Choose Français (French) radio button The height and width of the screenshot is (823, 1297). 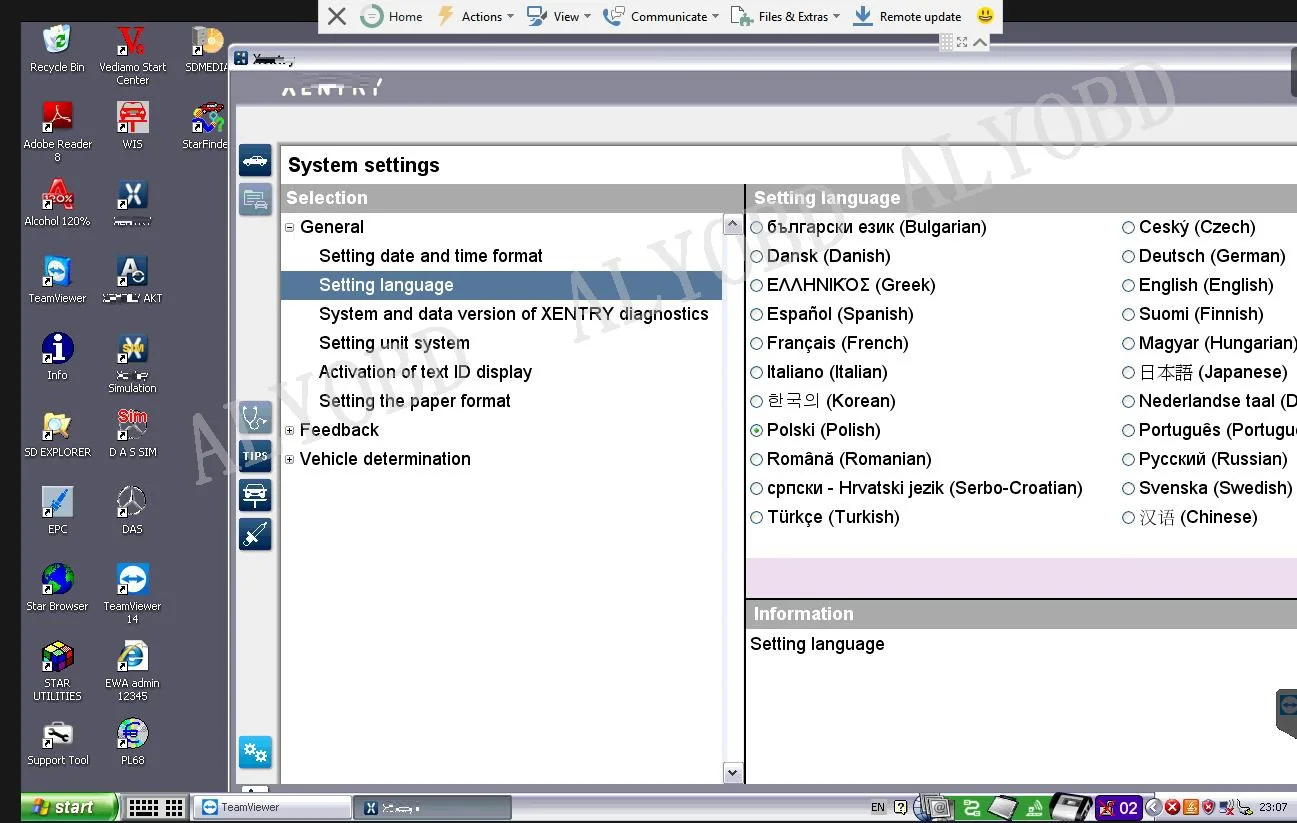click(x=757, y=343)
